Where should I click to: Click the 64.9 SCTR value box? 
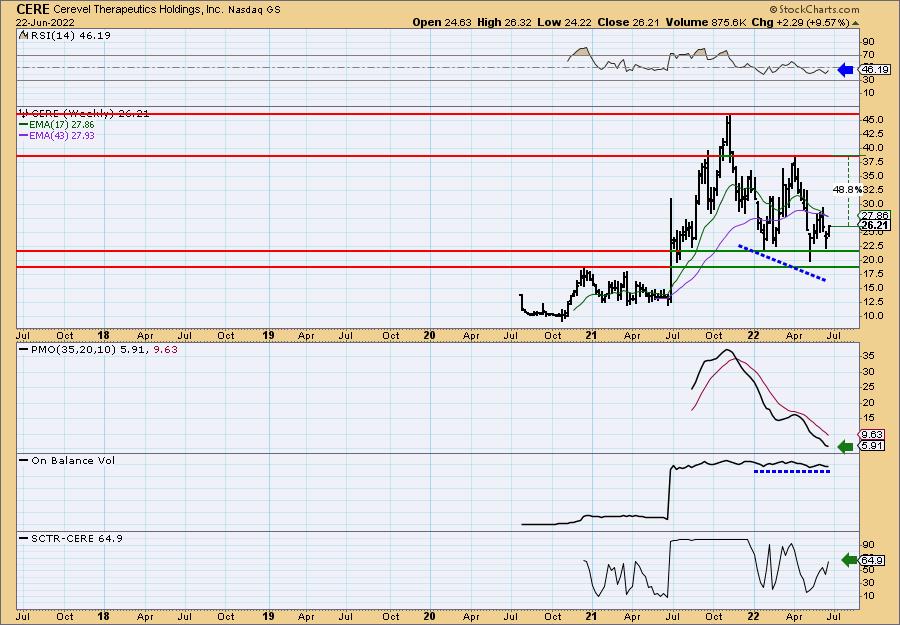pyautogui.click(x=871, y=561)
